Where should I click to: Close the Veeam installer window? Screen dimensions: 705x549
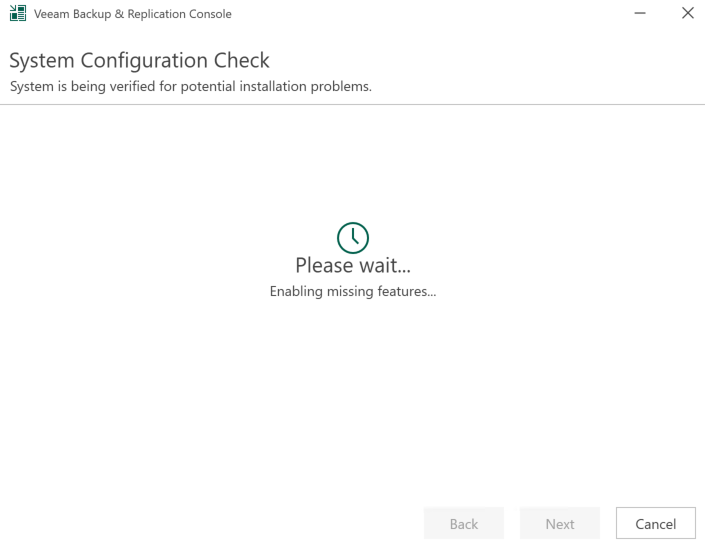(x=687, y=14)
